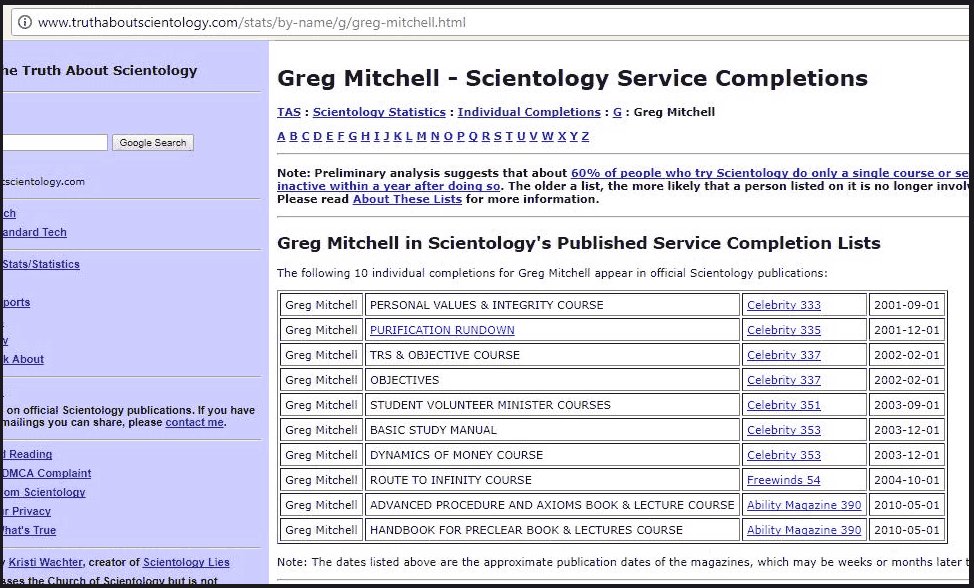Open Celebrity 353 link in BASIC STUDY MANUAL row
Image resolution: width=974 pixels, height=588 pixels.
pyautogui.click(x=784, y=430)
